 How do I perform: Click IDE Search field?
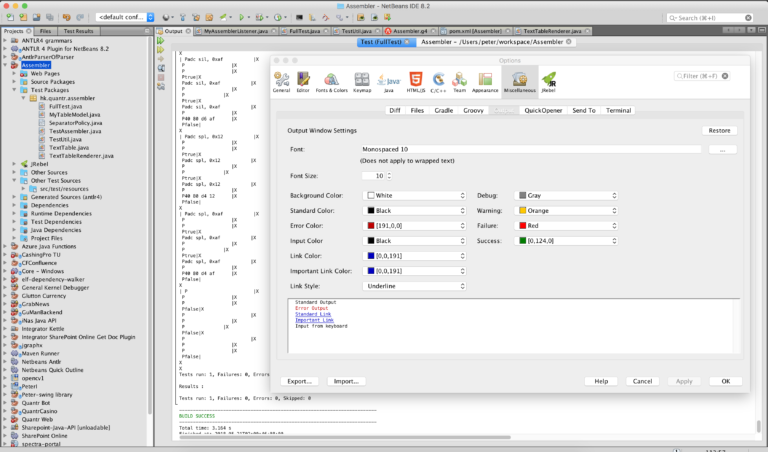point(710,18)
